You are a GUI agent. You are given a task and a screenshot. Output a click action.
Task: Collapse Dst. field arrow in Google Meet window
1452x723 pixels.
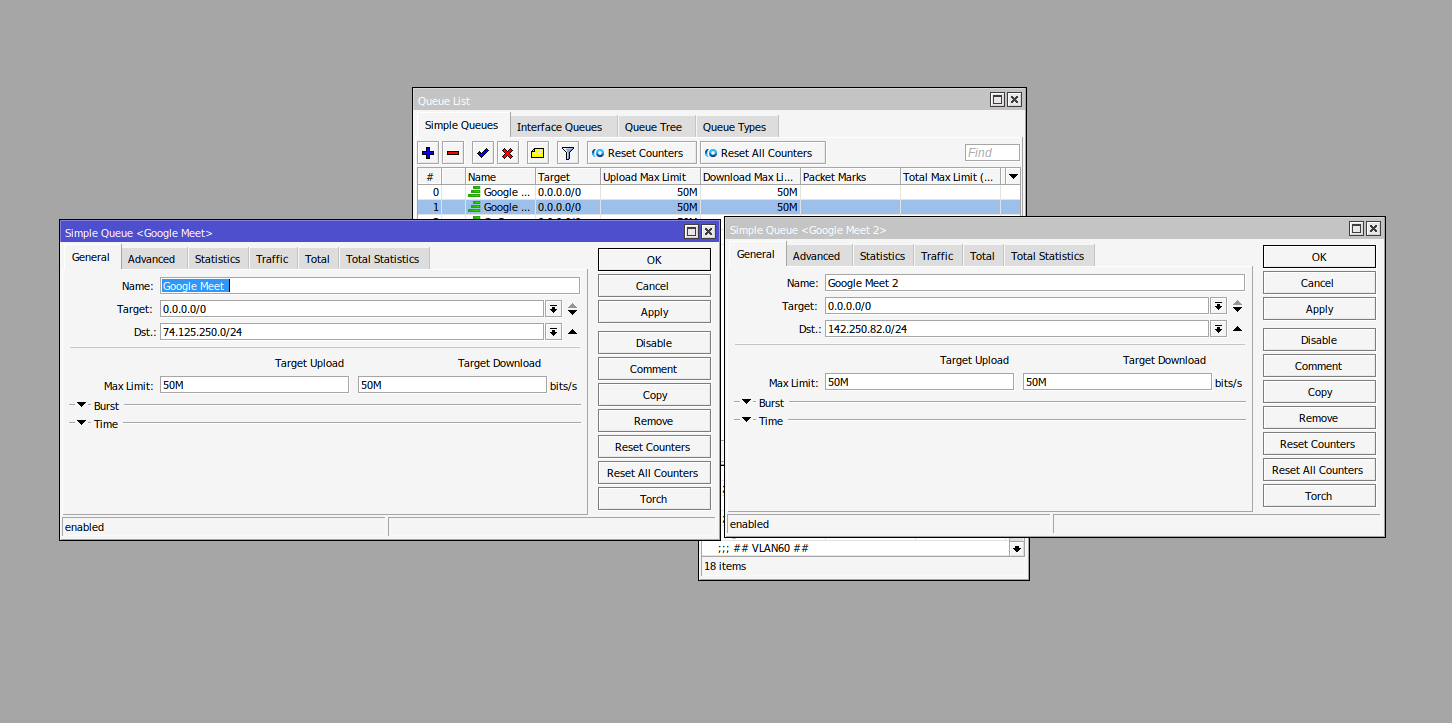click(x=572, y=332)
